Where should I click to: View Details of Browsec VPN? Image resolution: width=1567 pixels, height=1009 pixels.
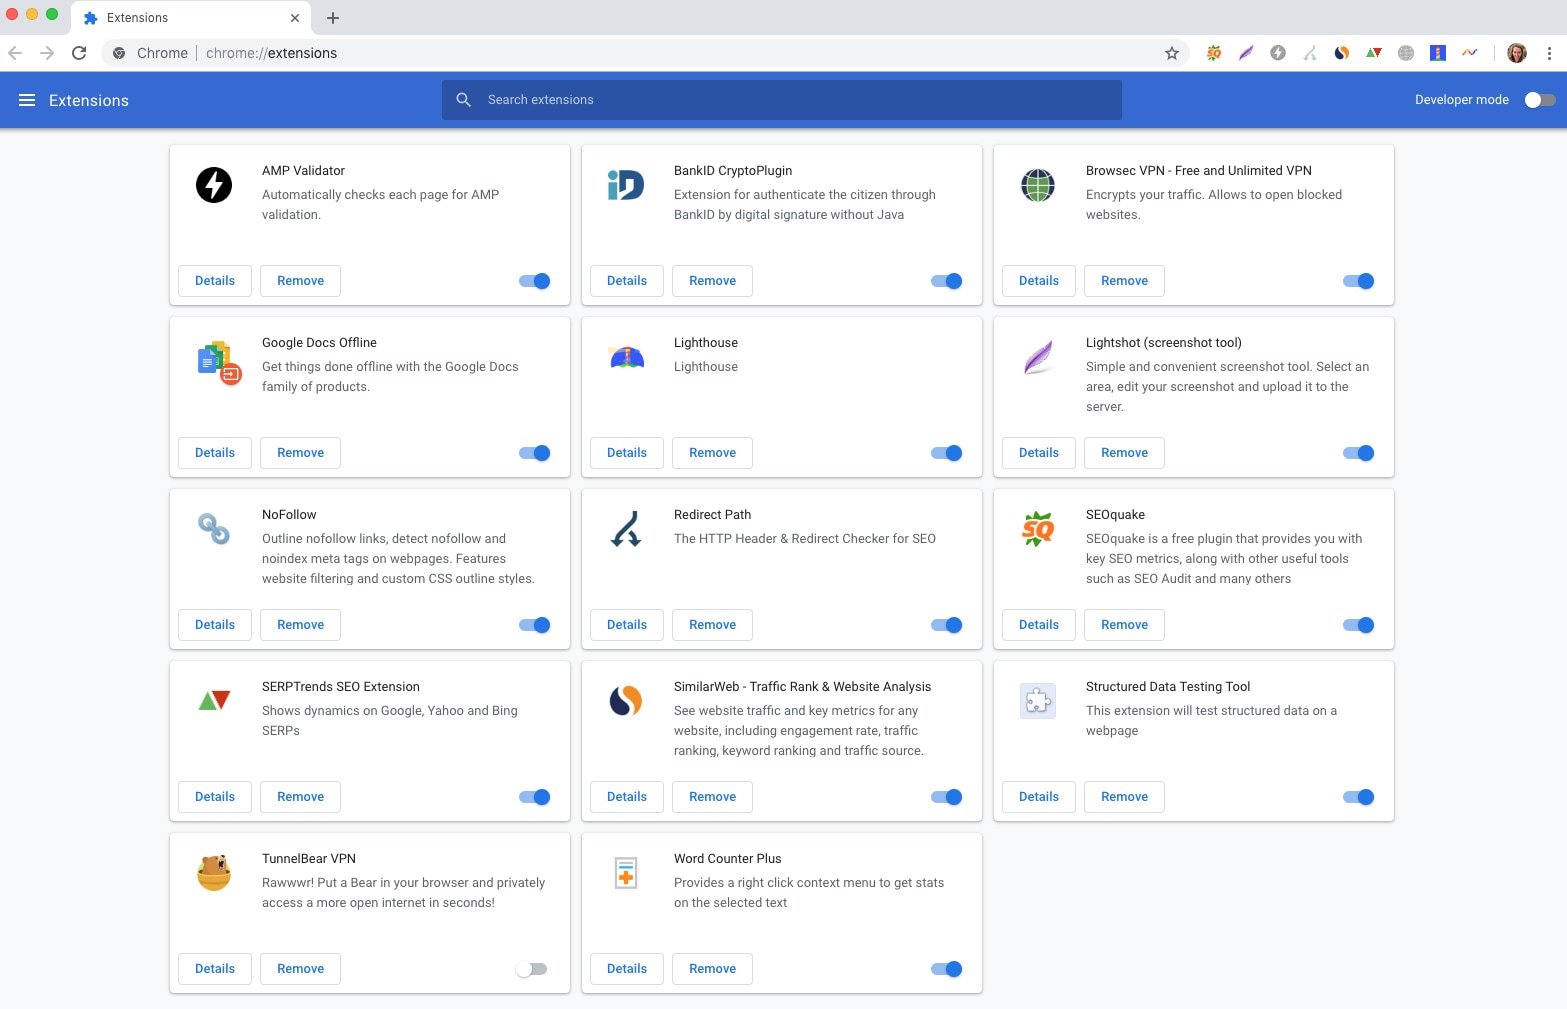click(1039, 281)
